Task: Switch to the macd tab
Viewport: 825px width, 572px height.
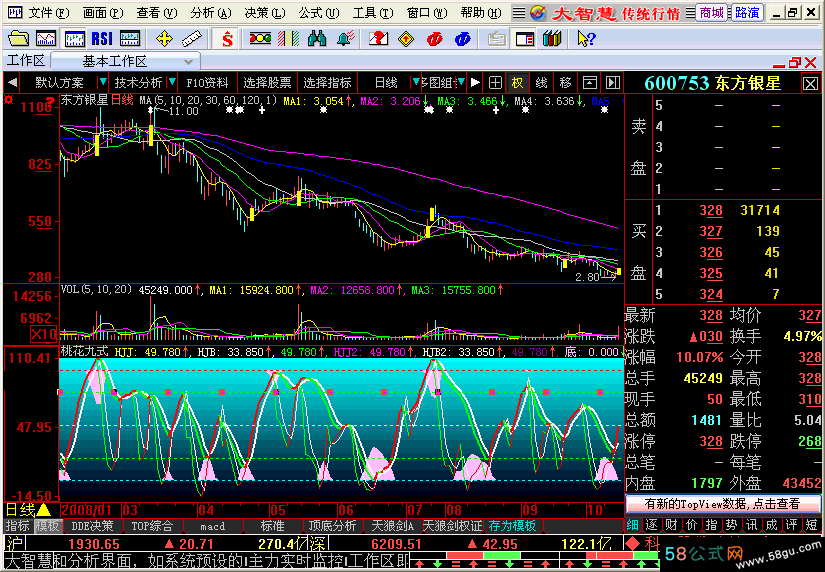Action: pos(213,526)
